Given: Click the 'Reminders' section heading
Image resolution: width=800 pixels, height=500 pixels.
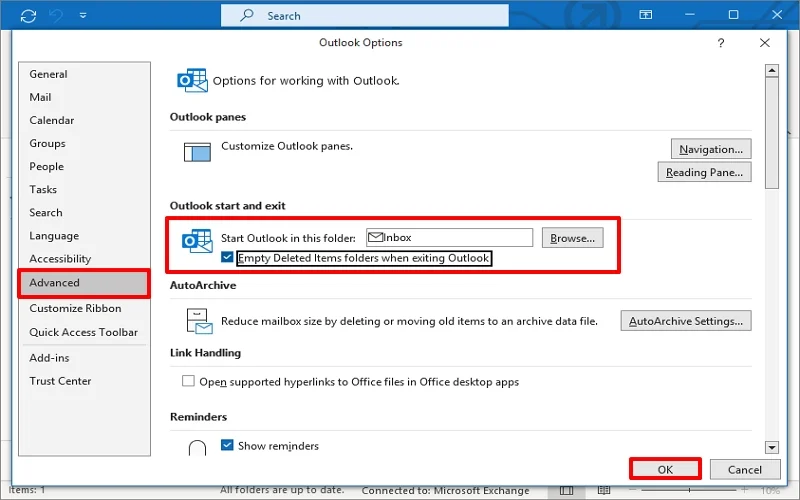Looking at the screenshot, I should coord(198,417).
